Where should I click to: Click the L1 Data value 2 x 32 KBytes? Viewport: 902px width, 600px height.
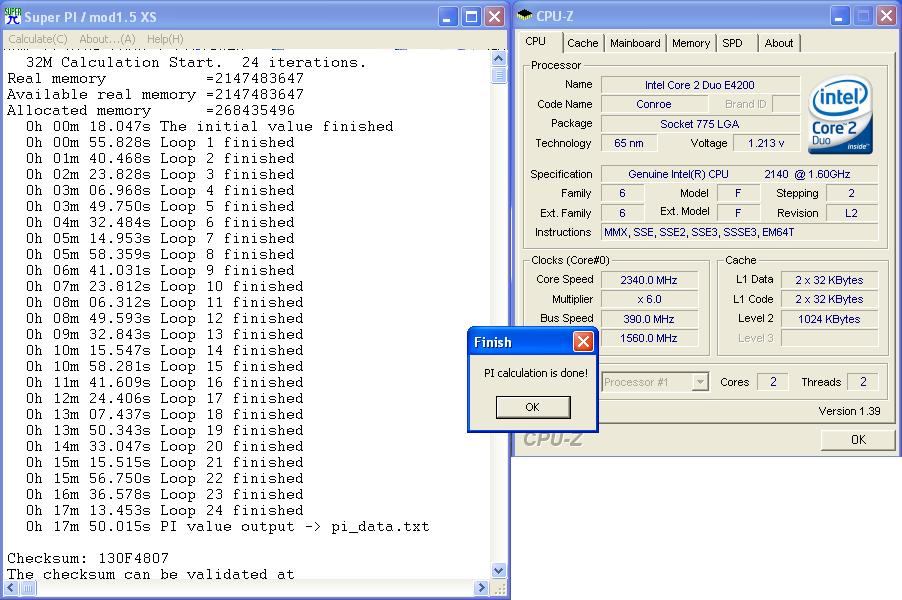point(829,280)
